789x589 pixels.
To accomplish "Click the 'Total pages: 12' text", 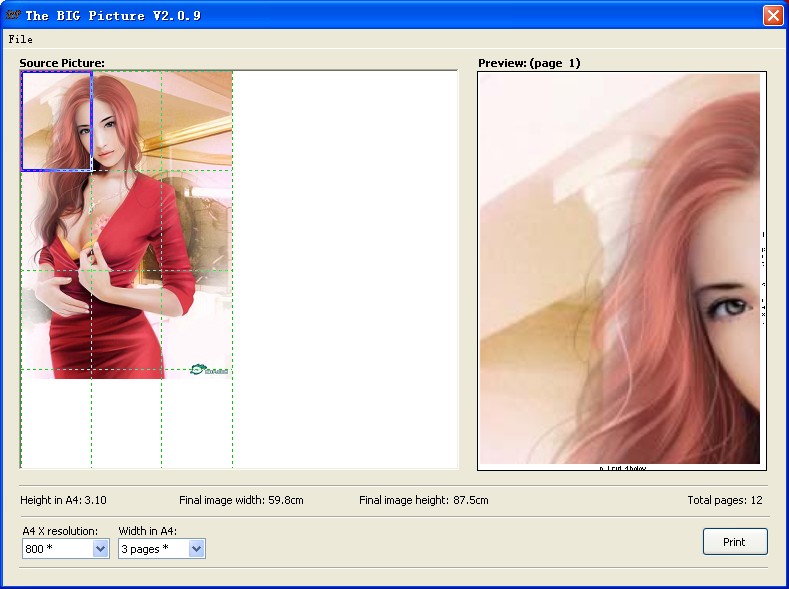I will click(725, 500).
